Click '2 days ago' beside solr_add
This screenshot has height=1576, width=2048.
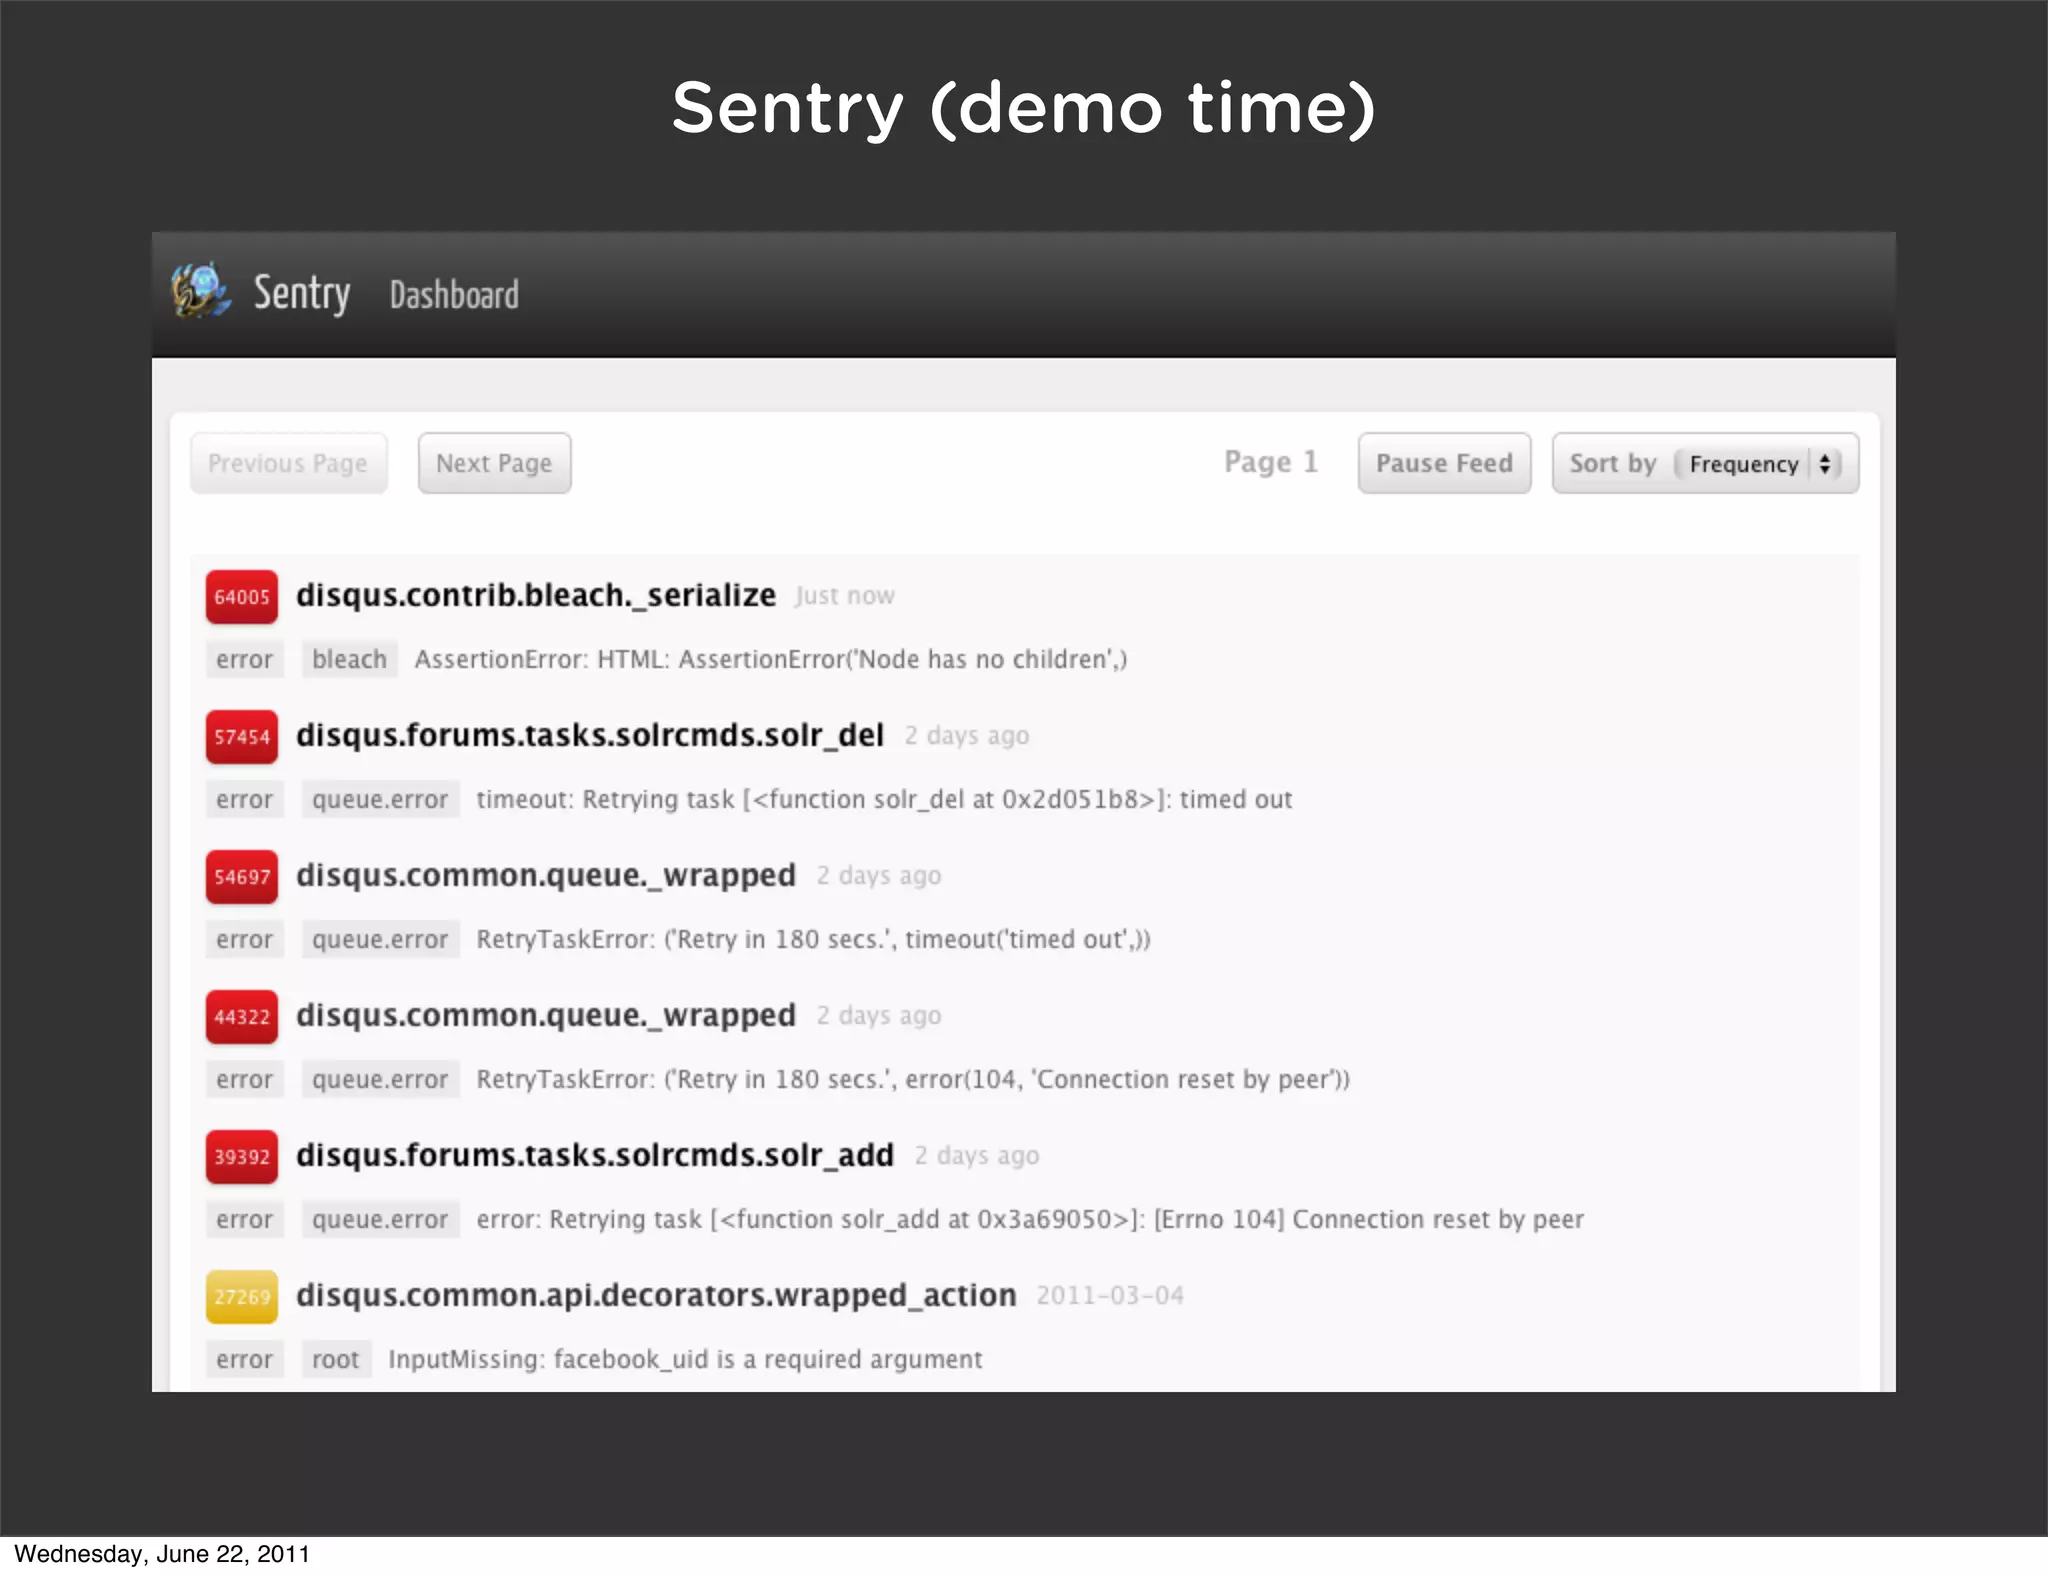point(977,1156)
